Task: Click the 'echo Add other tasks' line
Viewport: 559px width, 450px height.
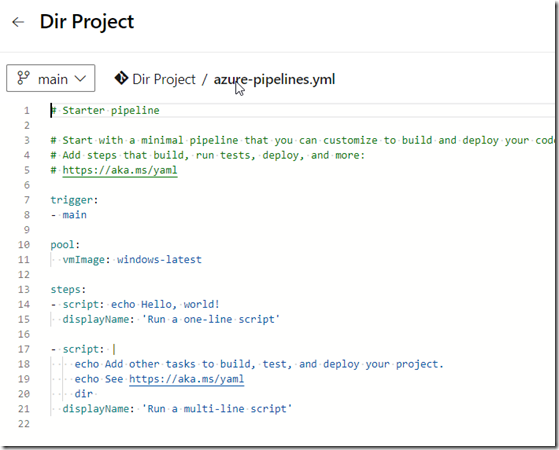Action: (x=259, y=364)
